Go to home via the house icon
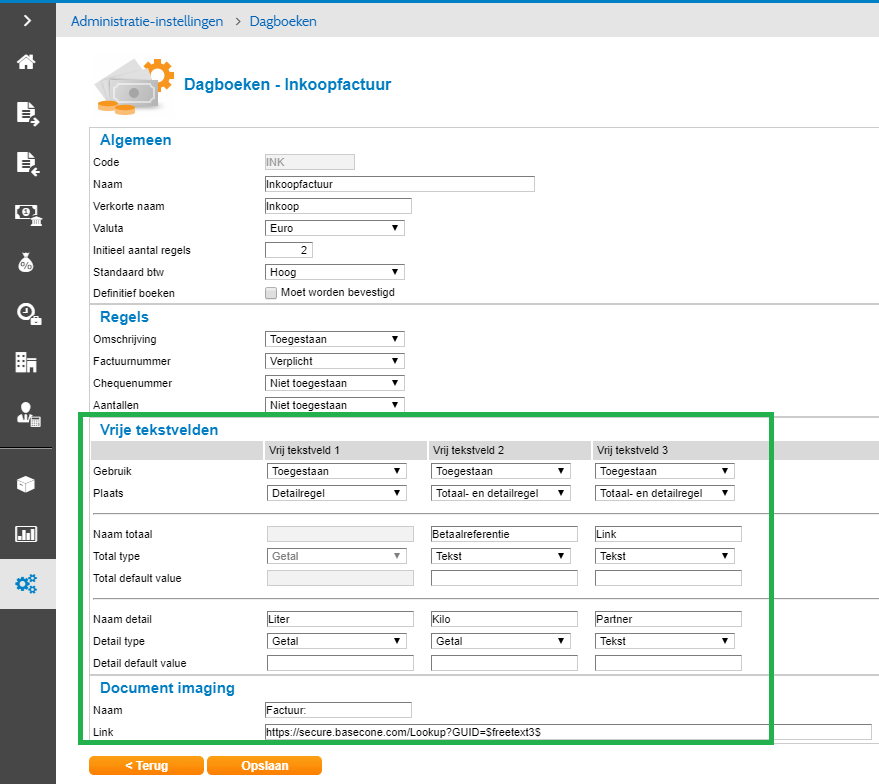Image resolution: width=879 pixels, height=784 pixels. click(x=27, y=62)
